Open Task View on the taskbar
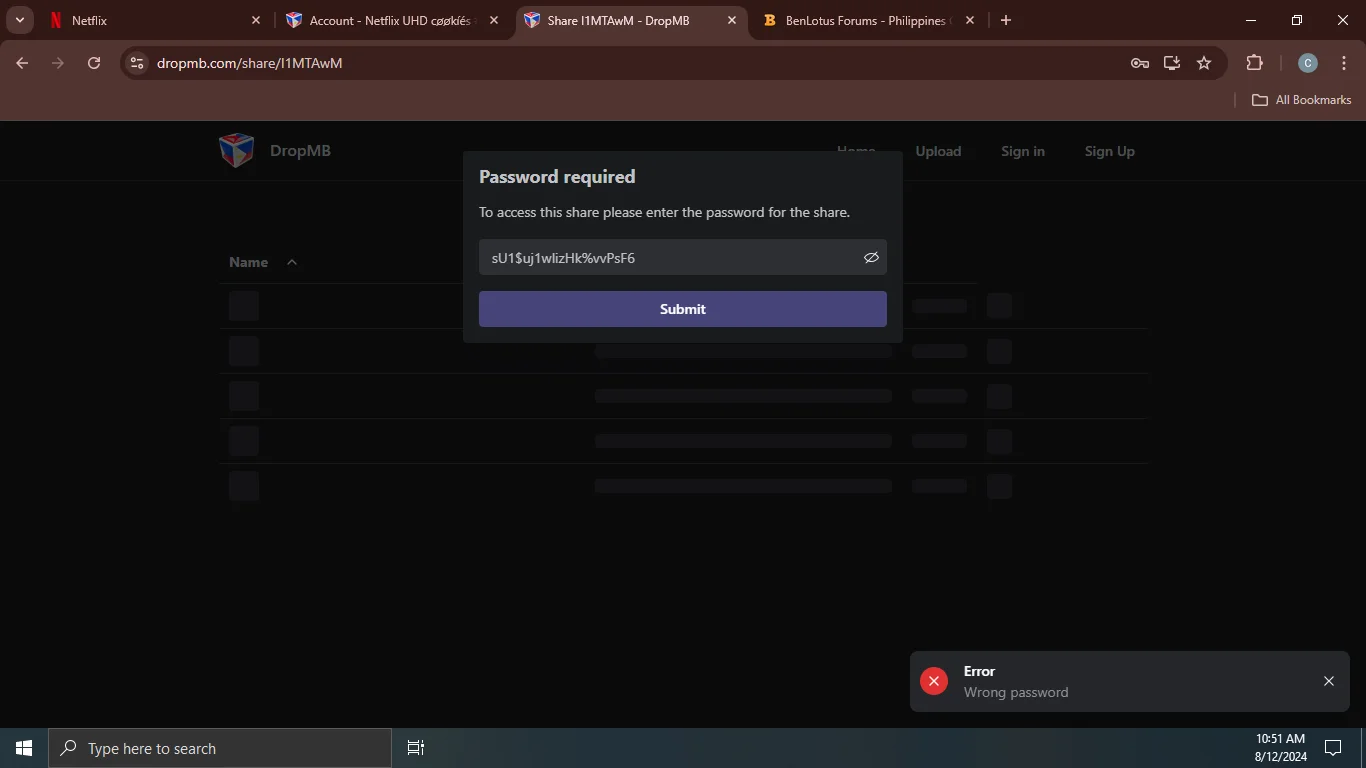This screenshot has height=768, width=1366. point(416,748)
